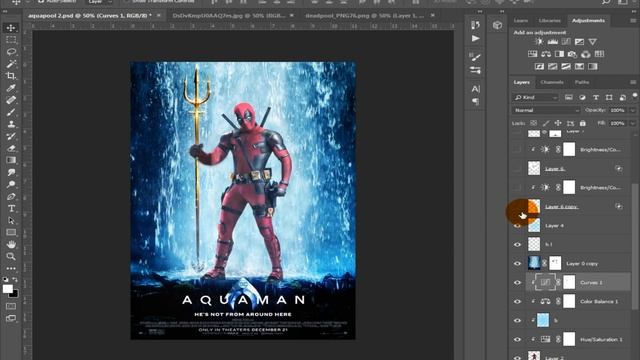640x360 pixels.
Task: Hide the Hue/Saturation 1 layer
Action: [518, 339]
